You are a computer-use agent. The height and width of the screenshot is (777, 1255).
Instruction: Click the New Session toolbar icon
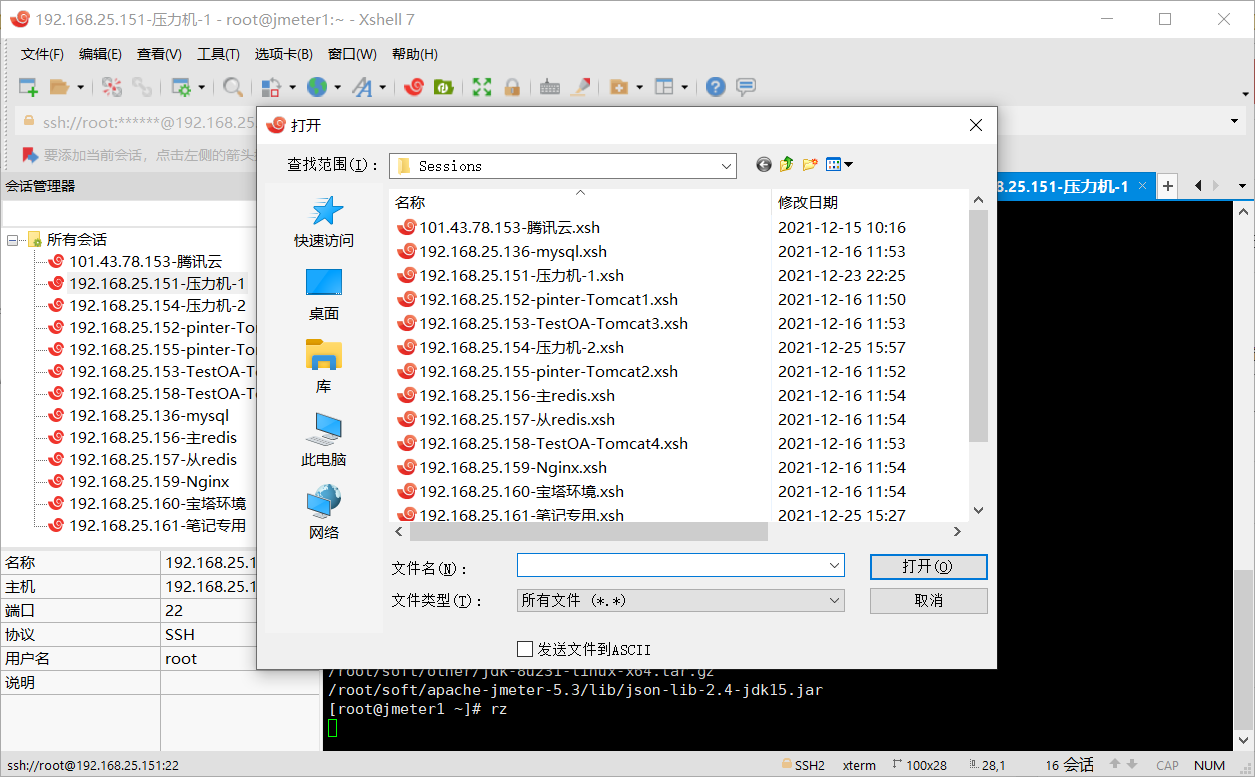[x=28, y=87]
